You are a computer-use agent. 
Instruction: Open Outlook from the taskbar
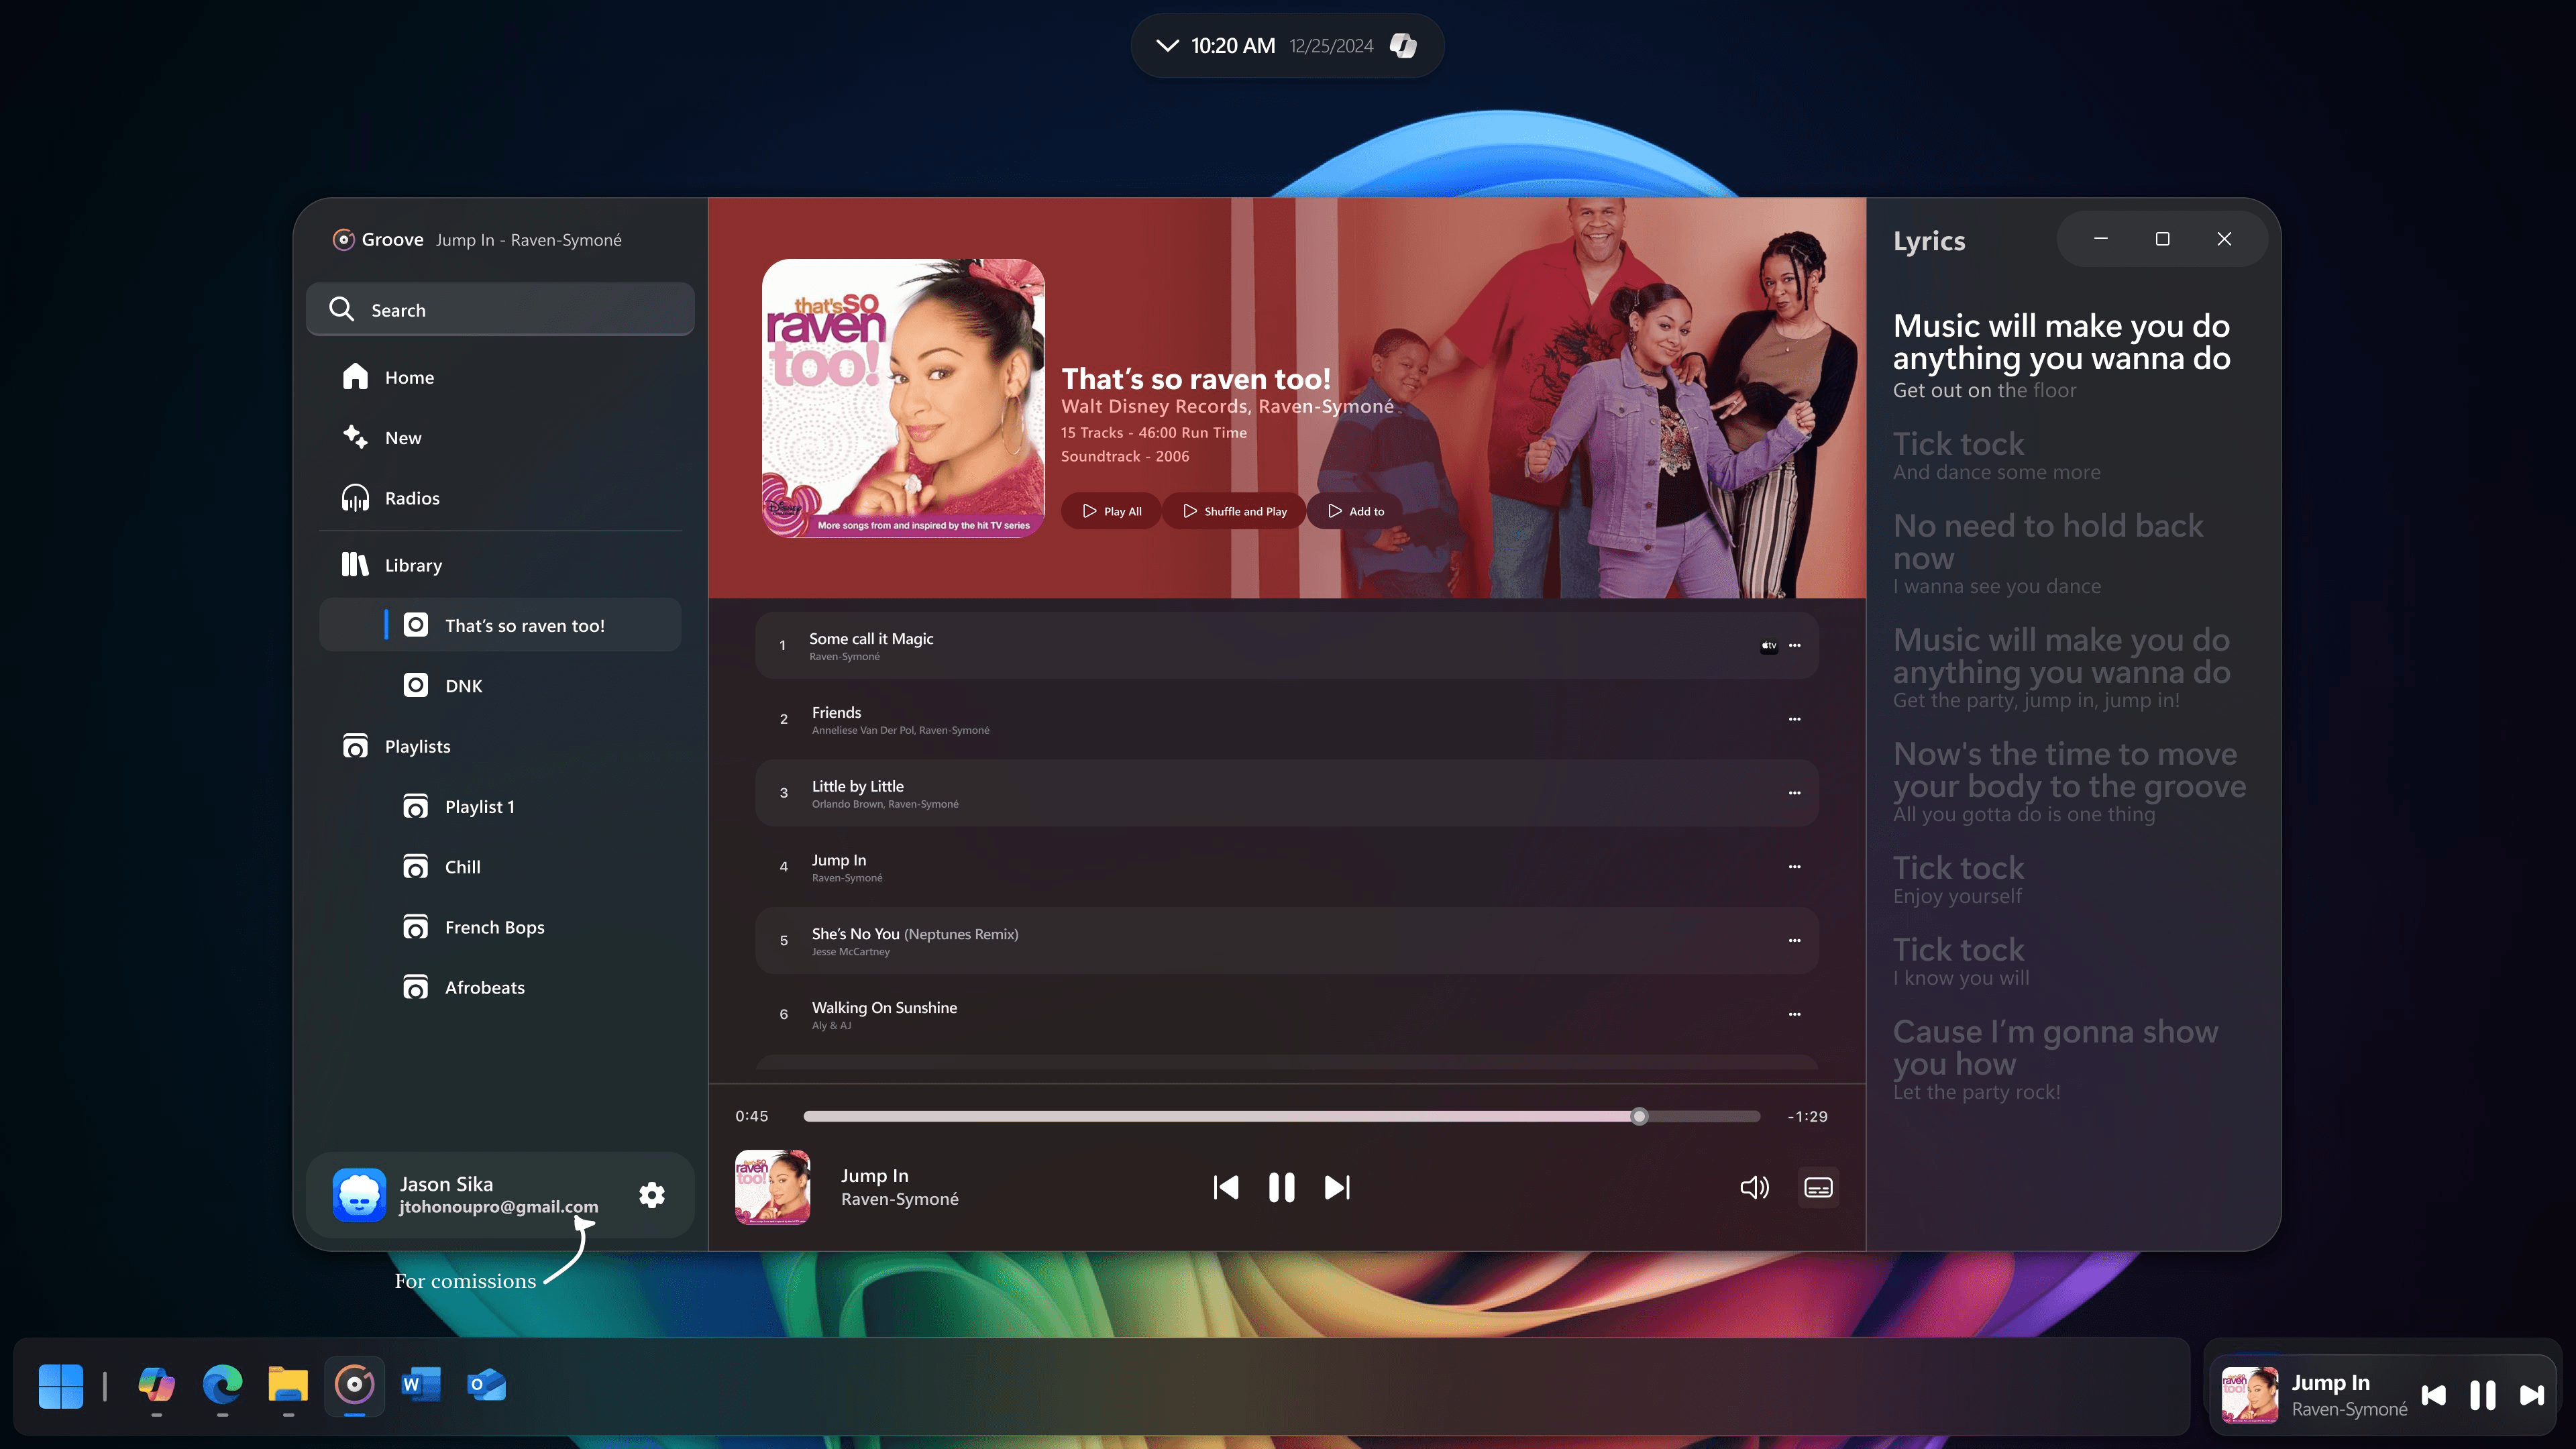pyautogui.click(x=486, y=1385)
